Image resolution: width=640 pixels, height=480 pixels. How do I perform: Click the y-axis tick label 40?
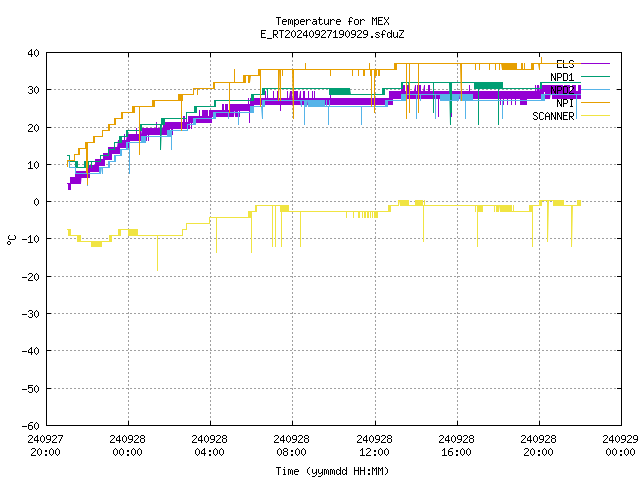(x=33, y=53)
